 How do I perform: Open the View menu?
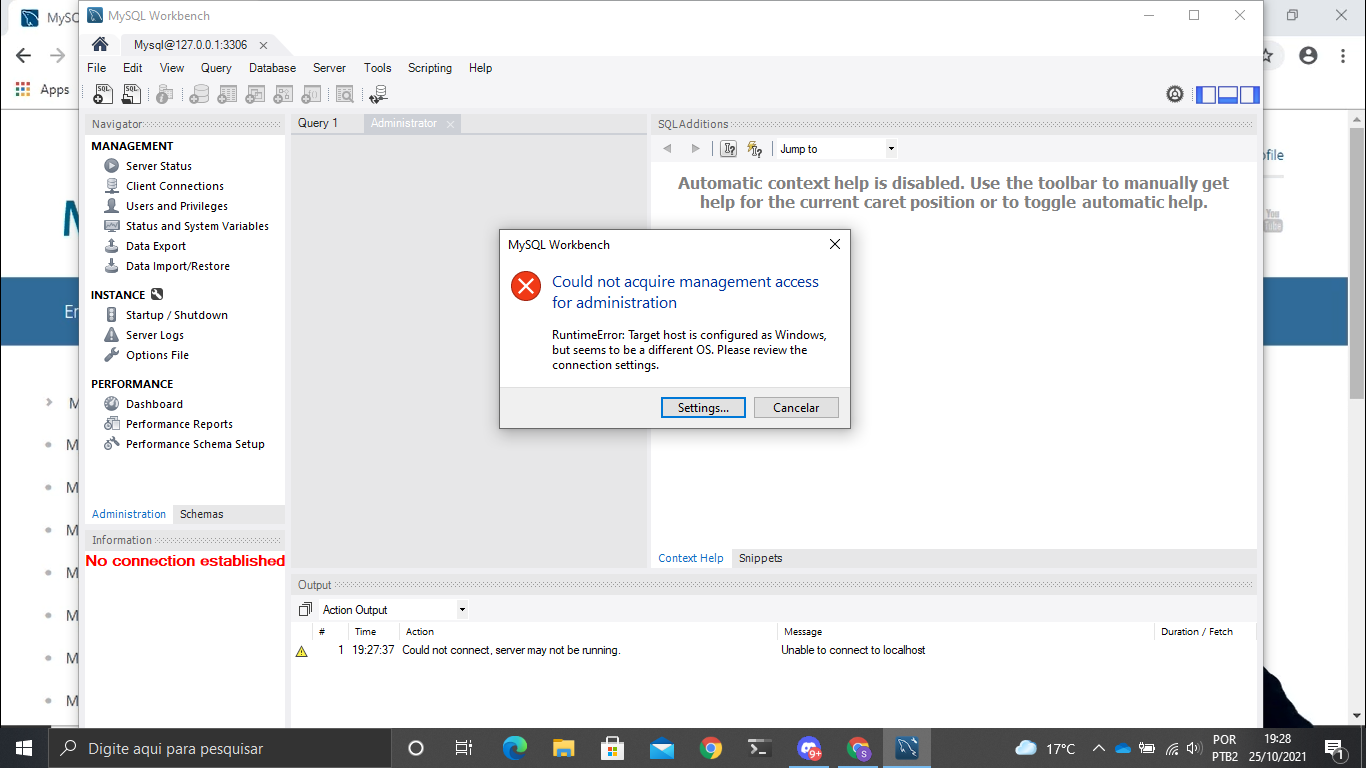(x=172, y=68)
